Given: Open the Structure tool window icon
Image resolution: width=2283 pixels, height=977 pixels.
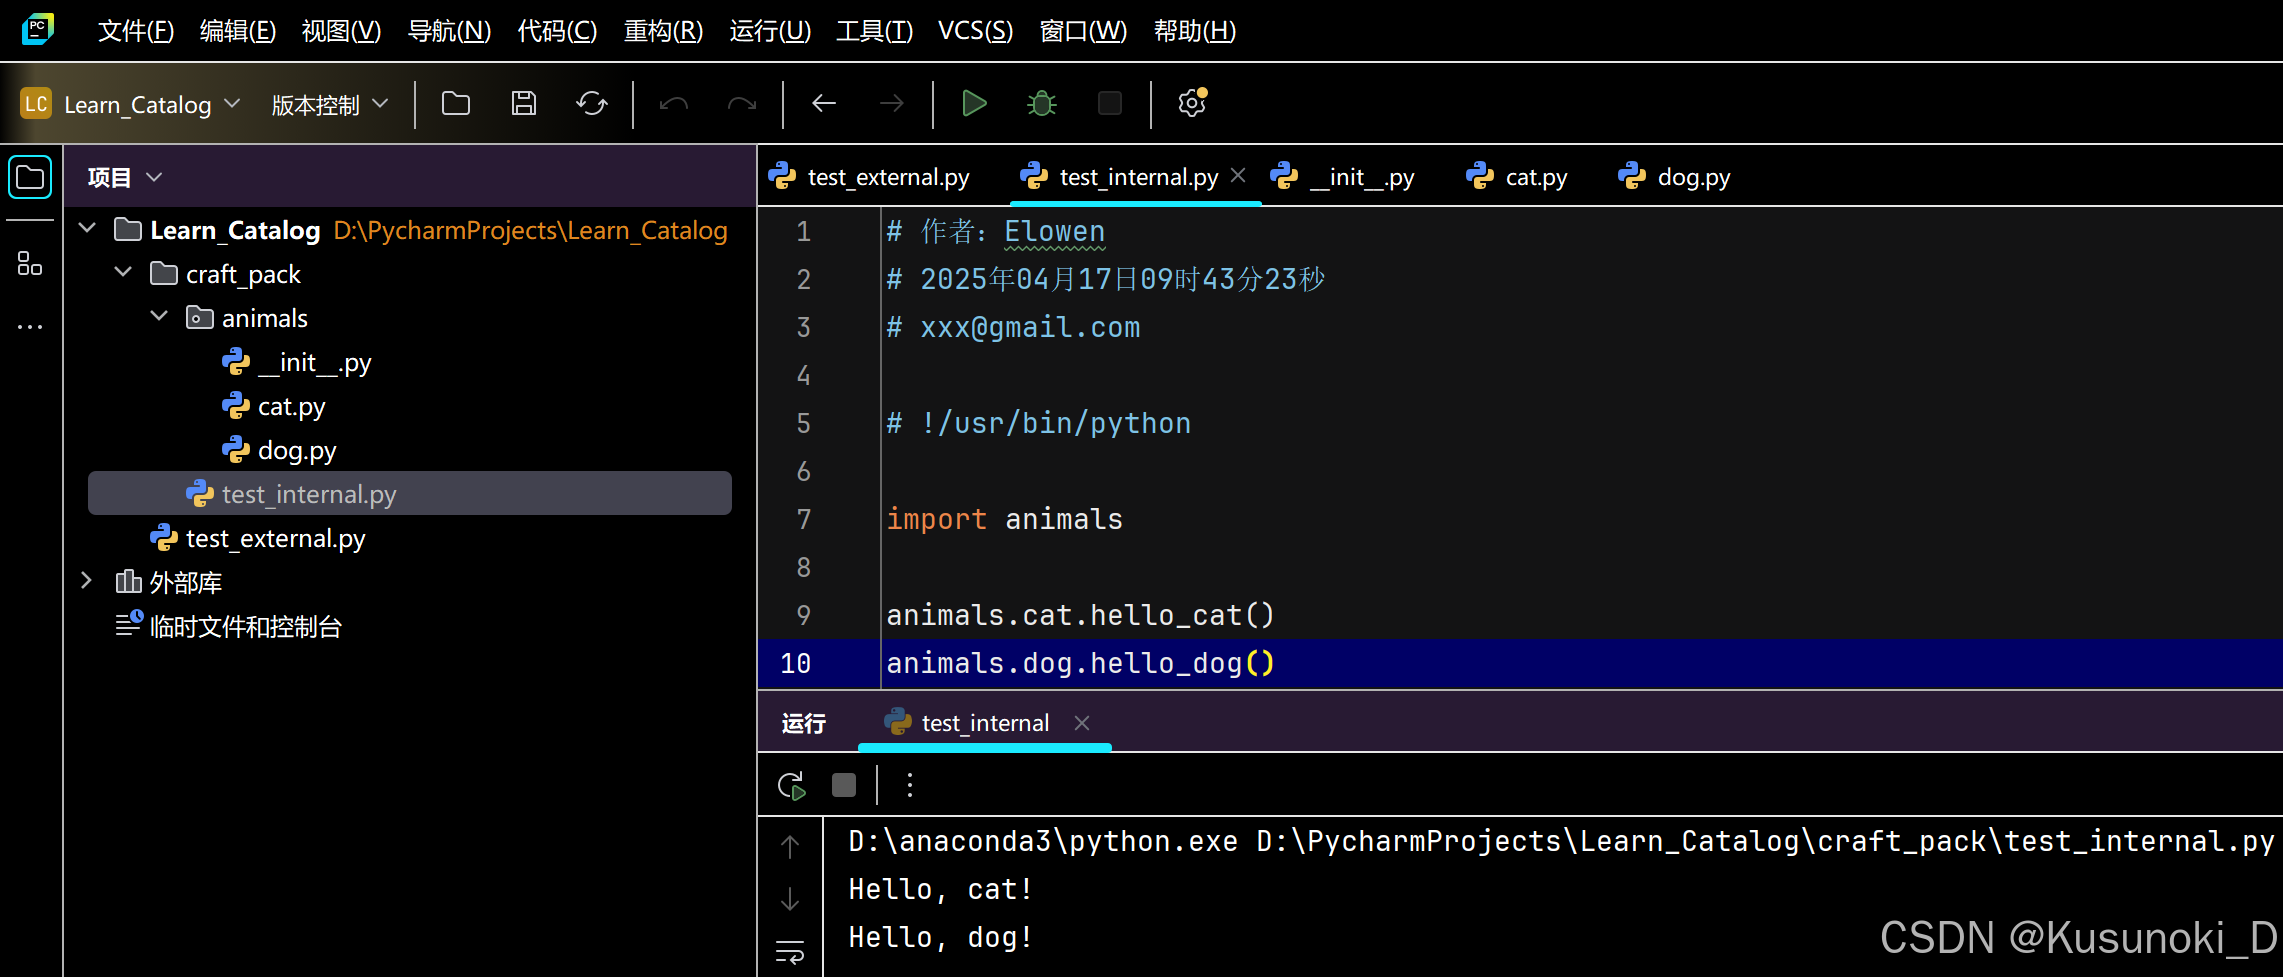Looking at the screenshot, I should pos(30,263).
